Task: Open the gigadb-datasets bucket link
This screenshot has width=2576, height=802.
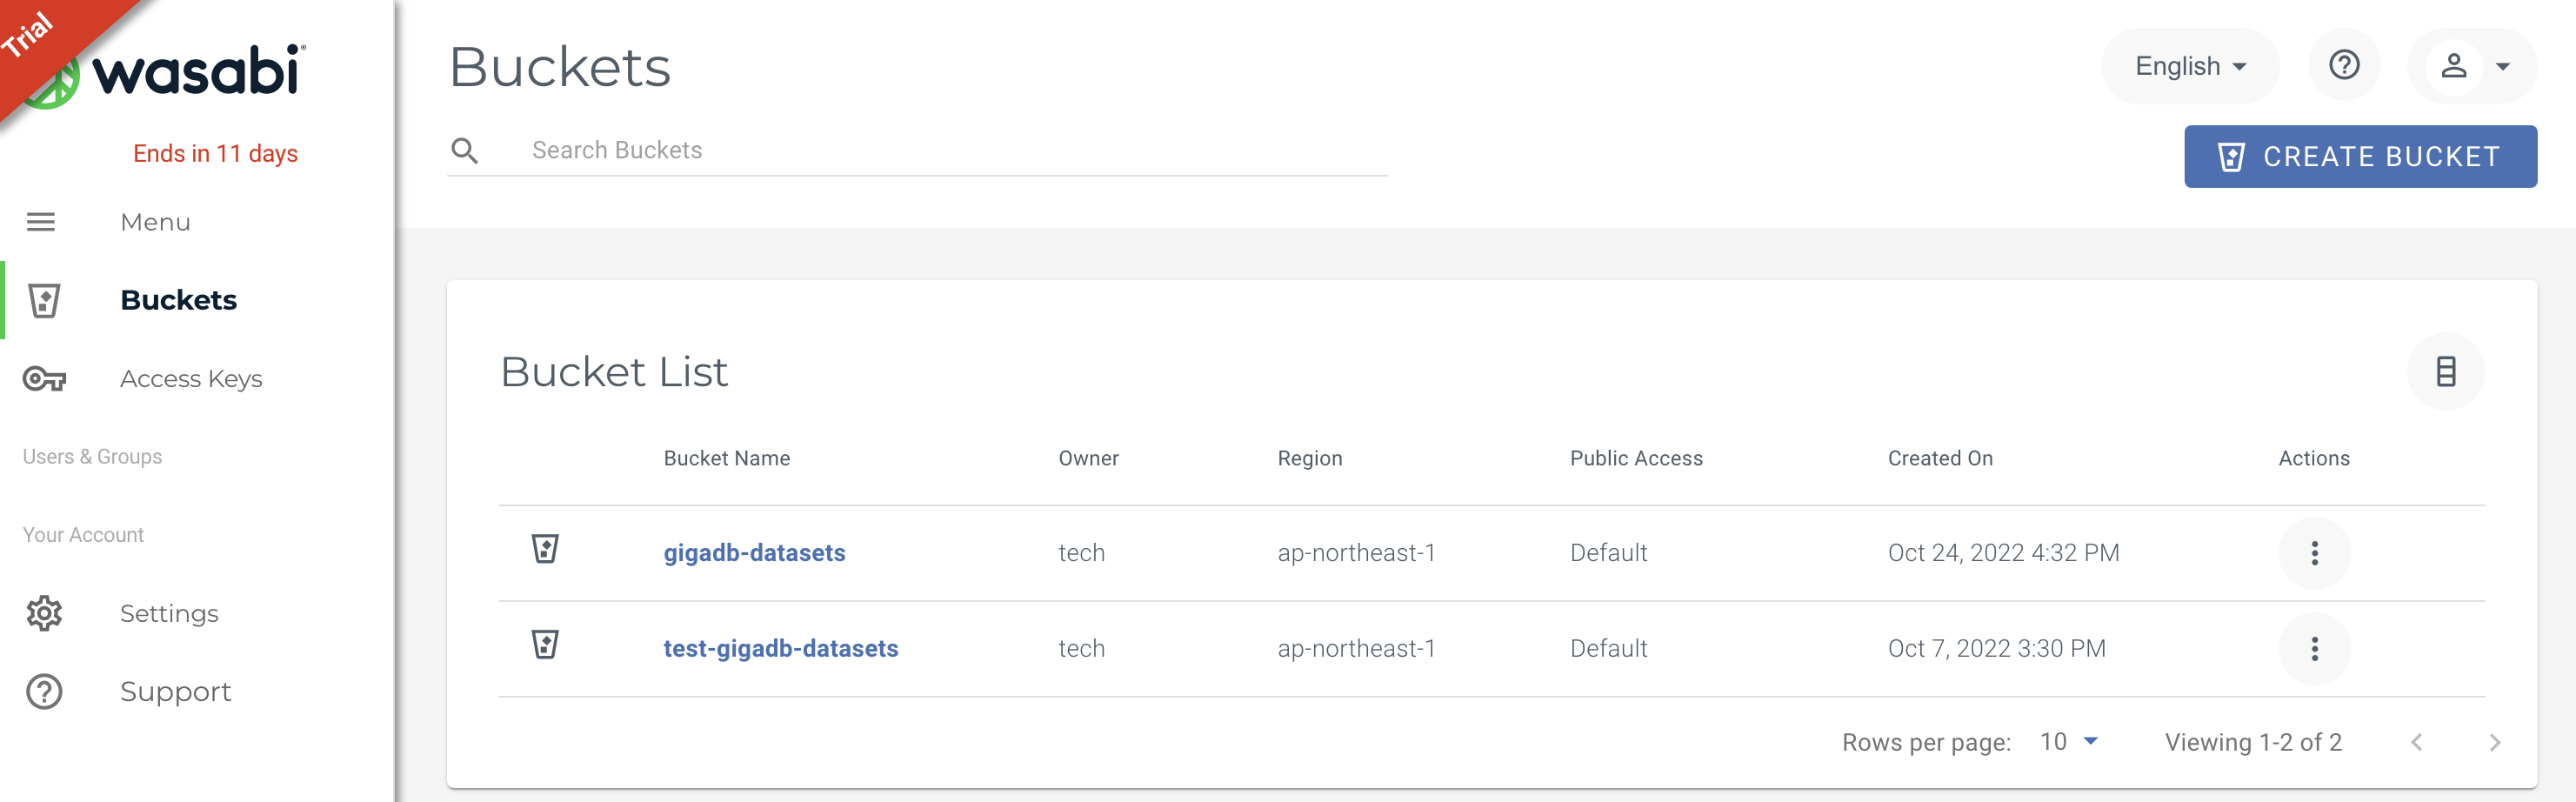Action: tap(754, 552)
